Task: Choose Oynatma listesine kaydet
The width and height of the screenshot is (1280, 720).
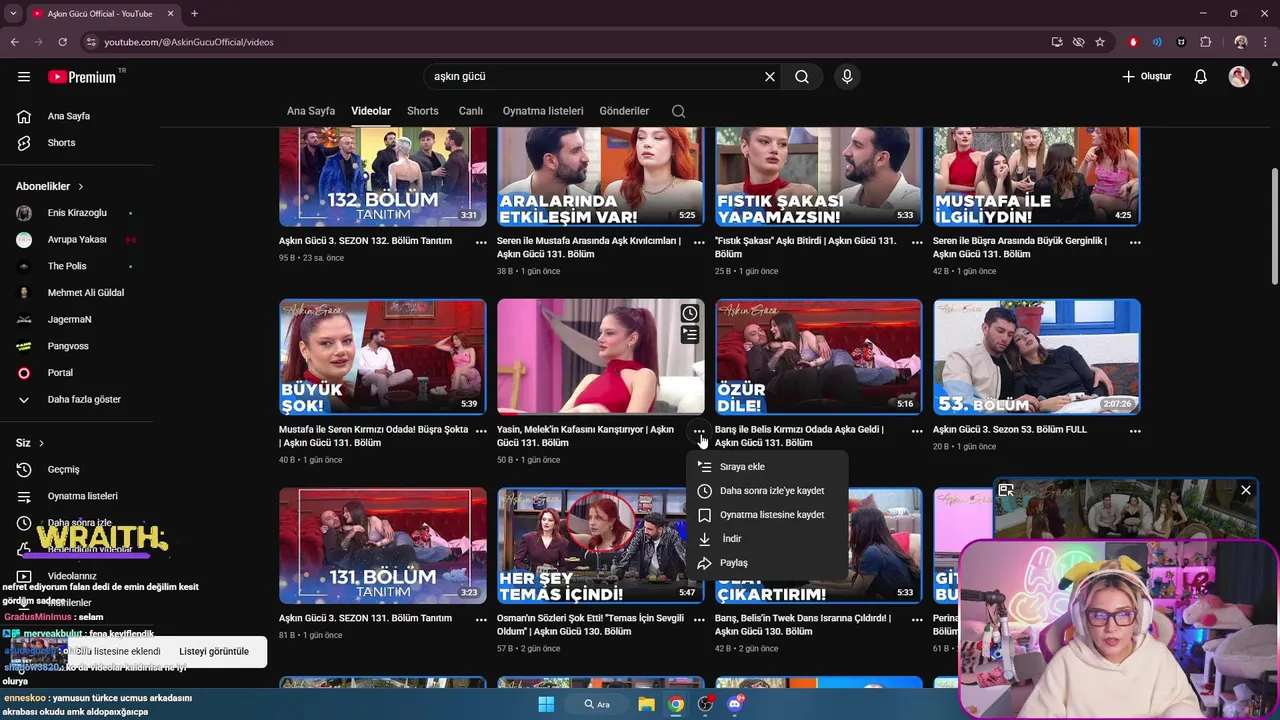Action: [x=767, y=515]
